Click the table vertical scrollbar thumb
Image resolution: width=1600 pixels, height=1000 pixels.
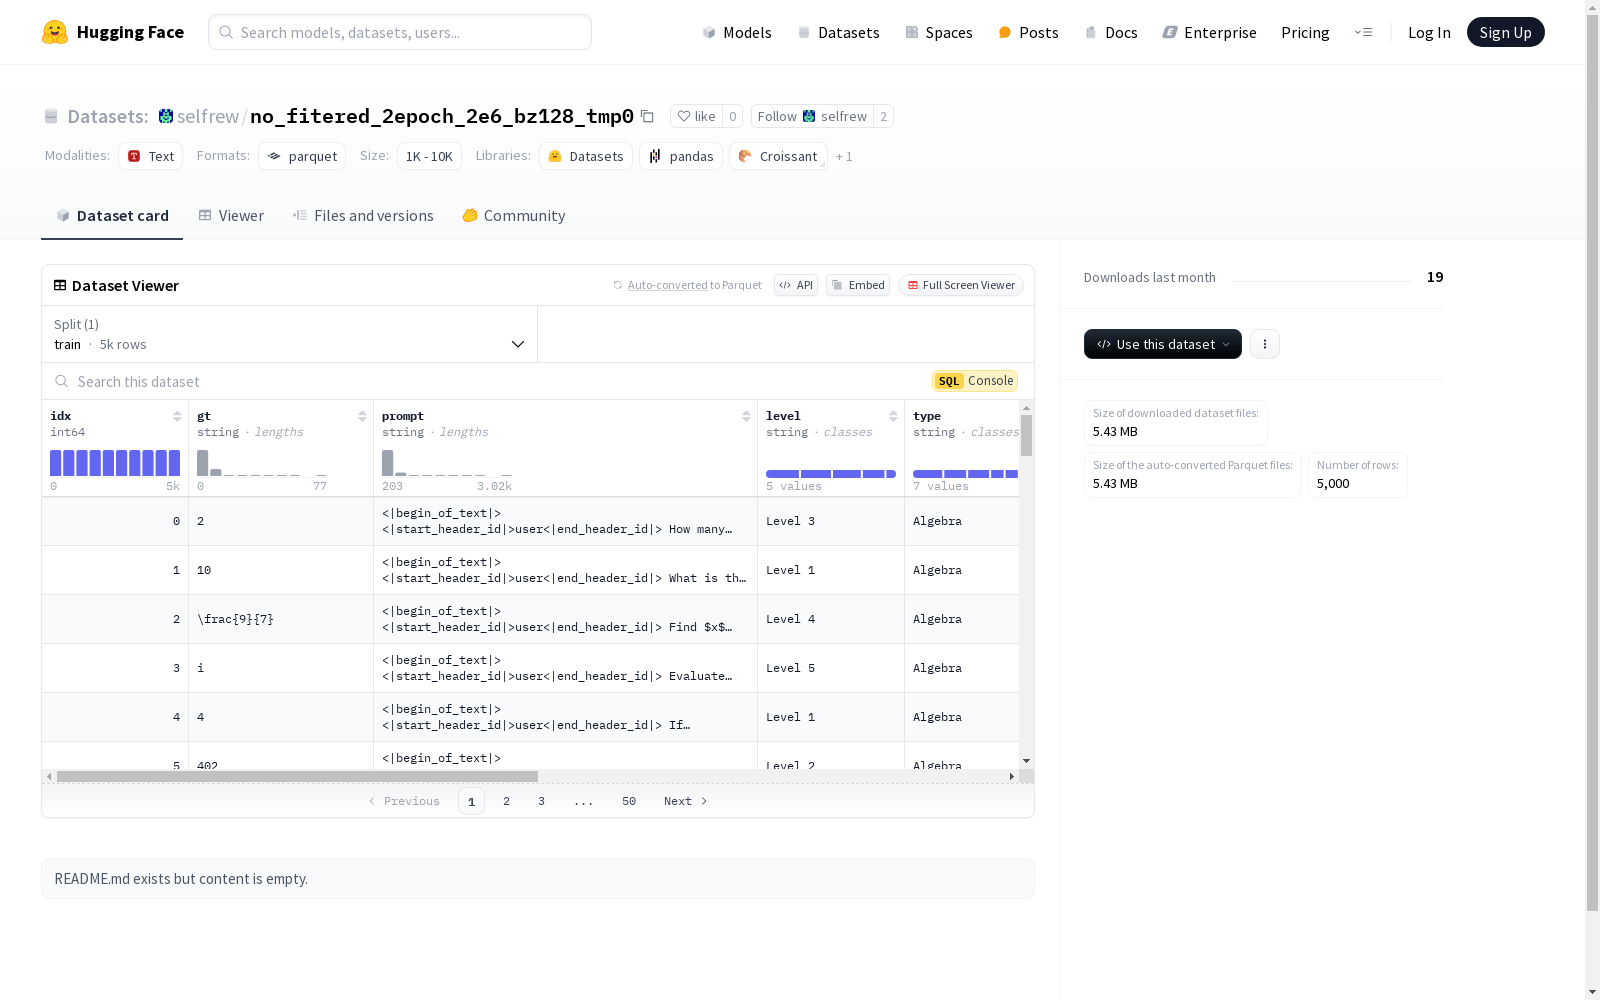coord(1026,436)
